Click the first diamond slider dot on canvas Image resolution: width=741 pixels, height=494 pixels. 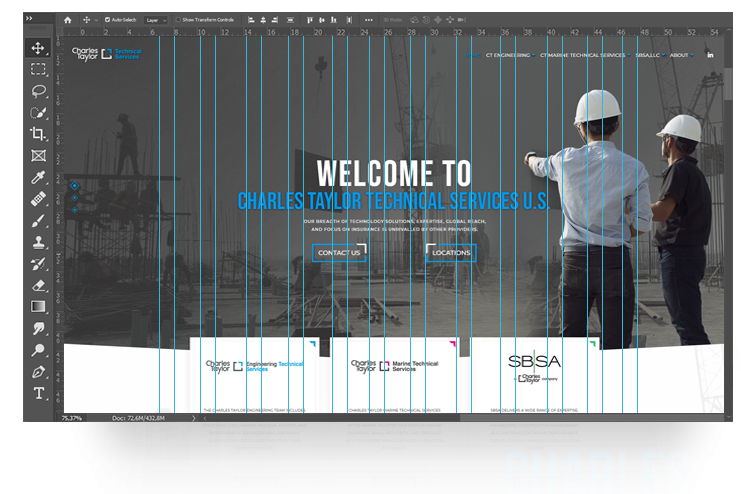pos(75,186)
